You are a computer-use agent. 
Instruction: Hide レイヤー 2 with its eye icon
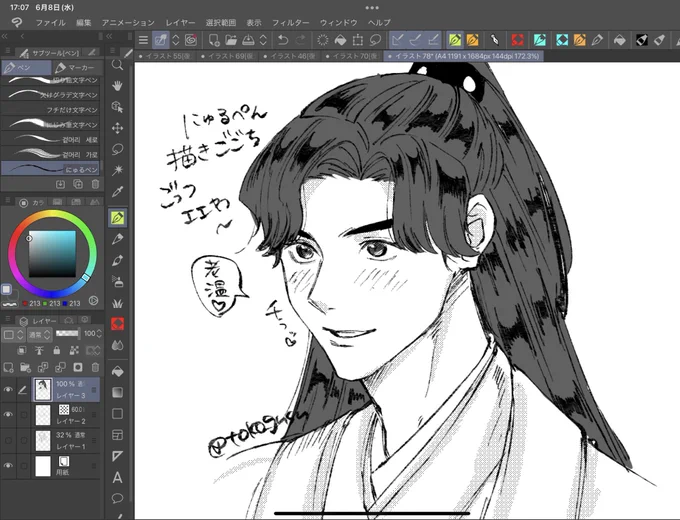click(8, 415)
